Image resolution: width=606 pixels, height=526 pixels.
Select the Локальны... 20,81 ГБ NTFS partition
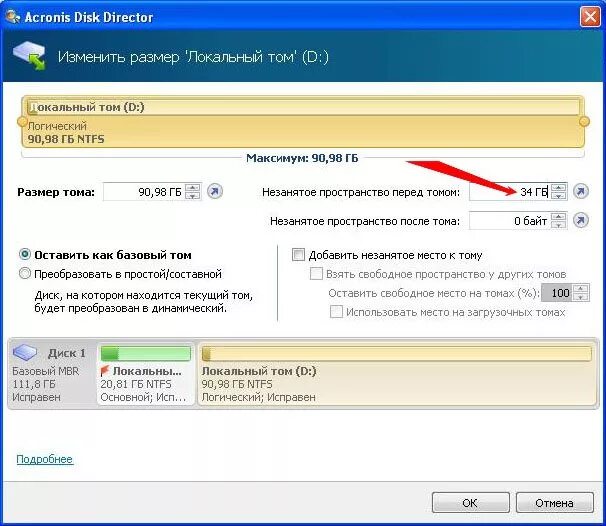[x=146, y=374]
